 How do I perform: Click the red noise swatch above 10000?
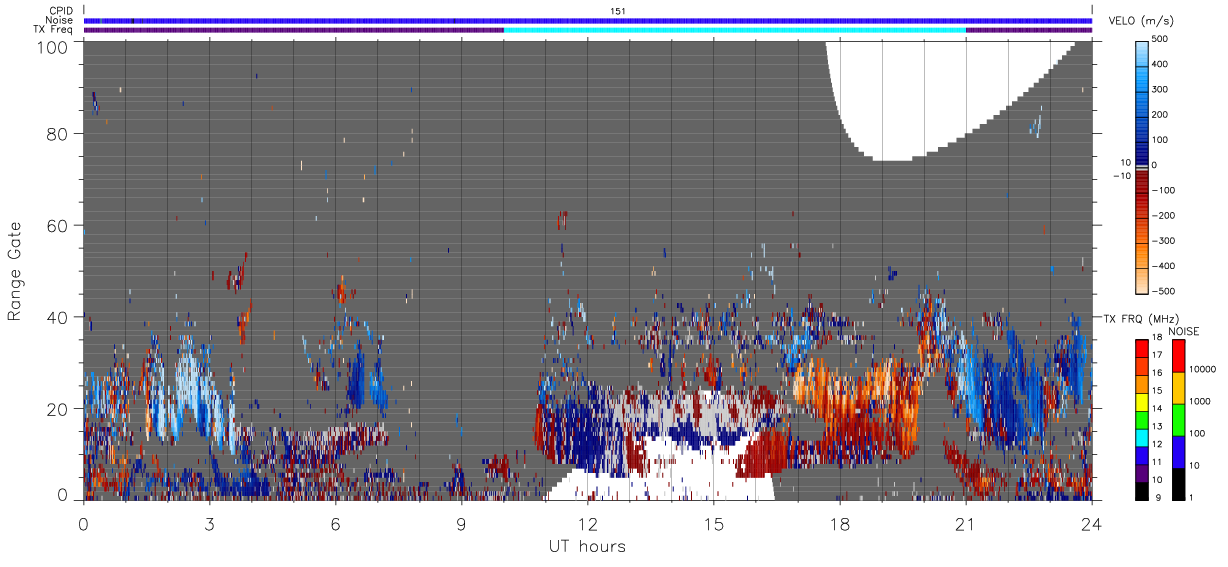1178,356
